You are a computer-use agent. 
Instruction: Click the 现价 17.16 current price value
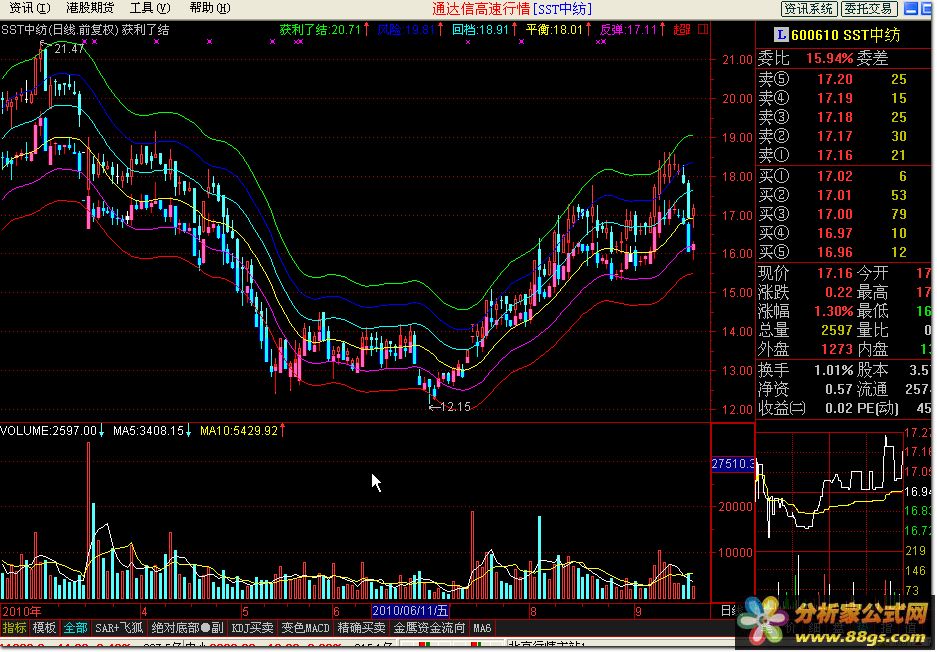coord(835,273)
